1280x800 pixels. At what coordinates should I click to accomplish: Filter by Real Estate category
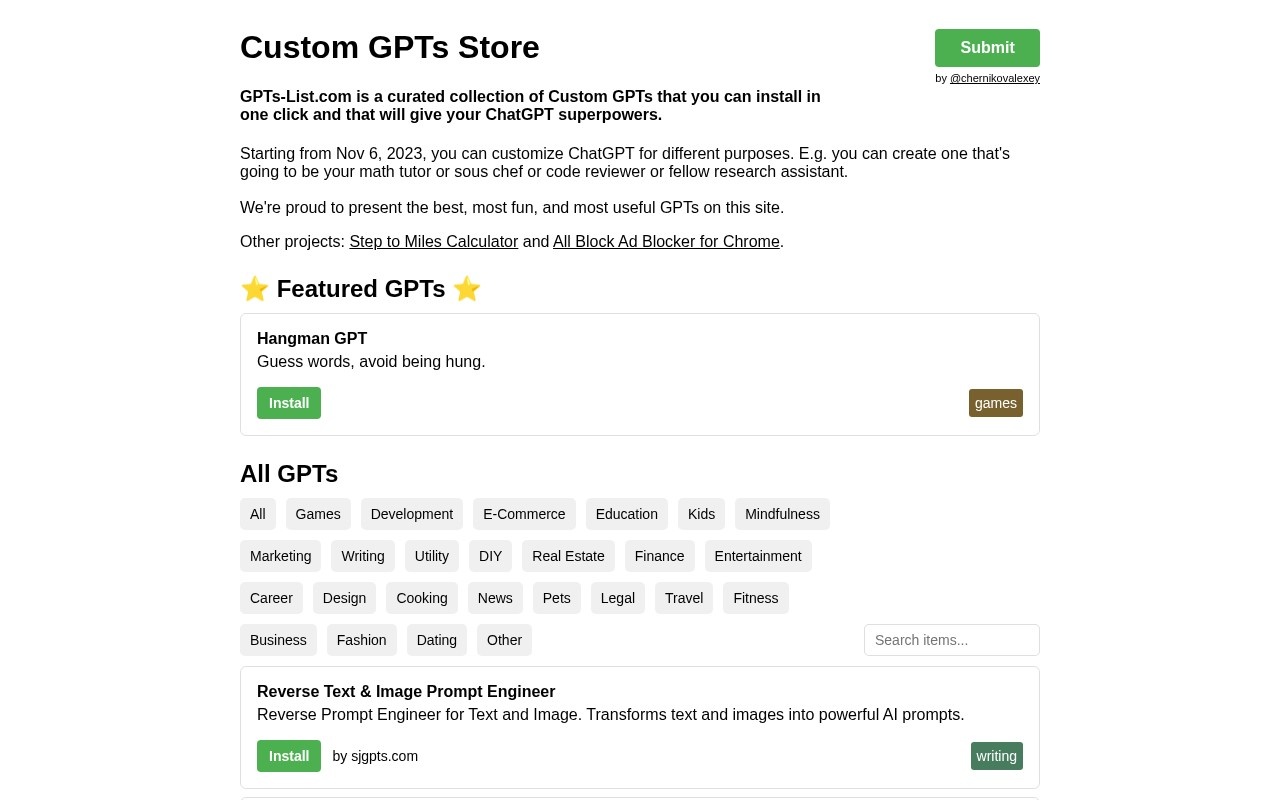568,556
